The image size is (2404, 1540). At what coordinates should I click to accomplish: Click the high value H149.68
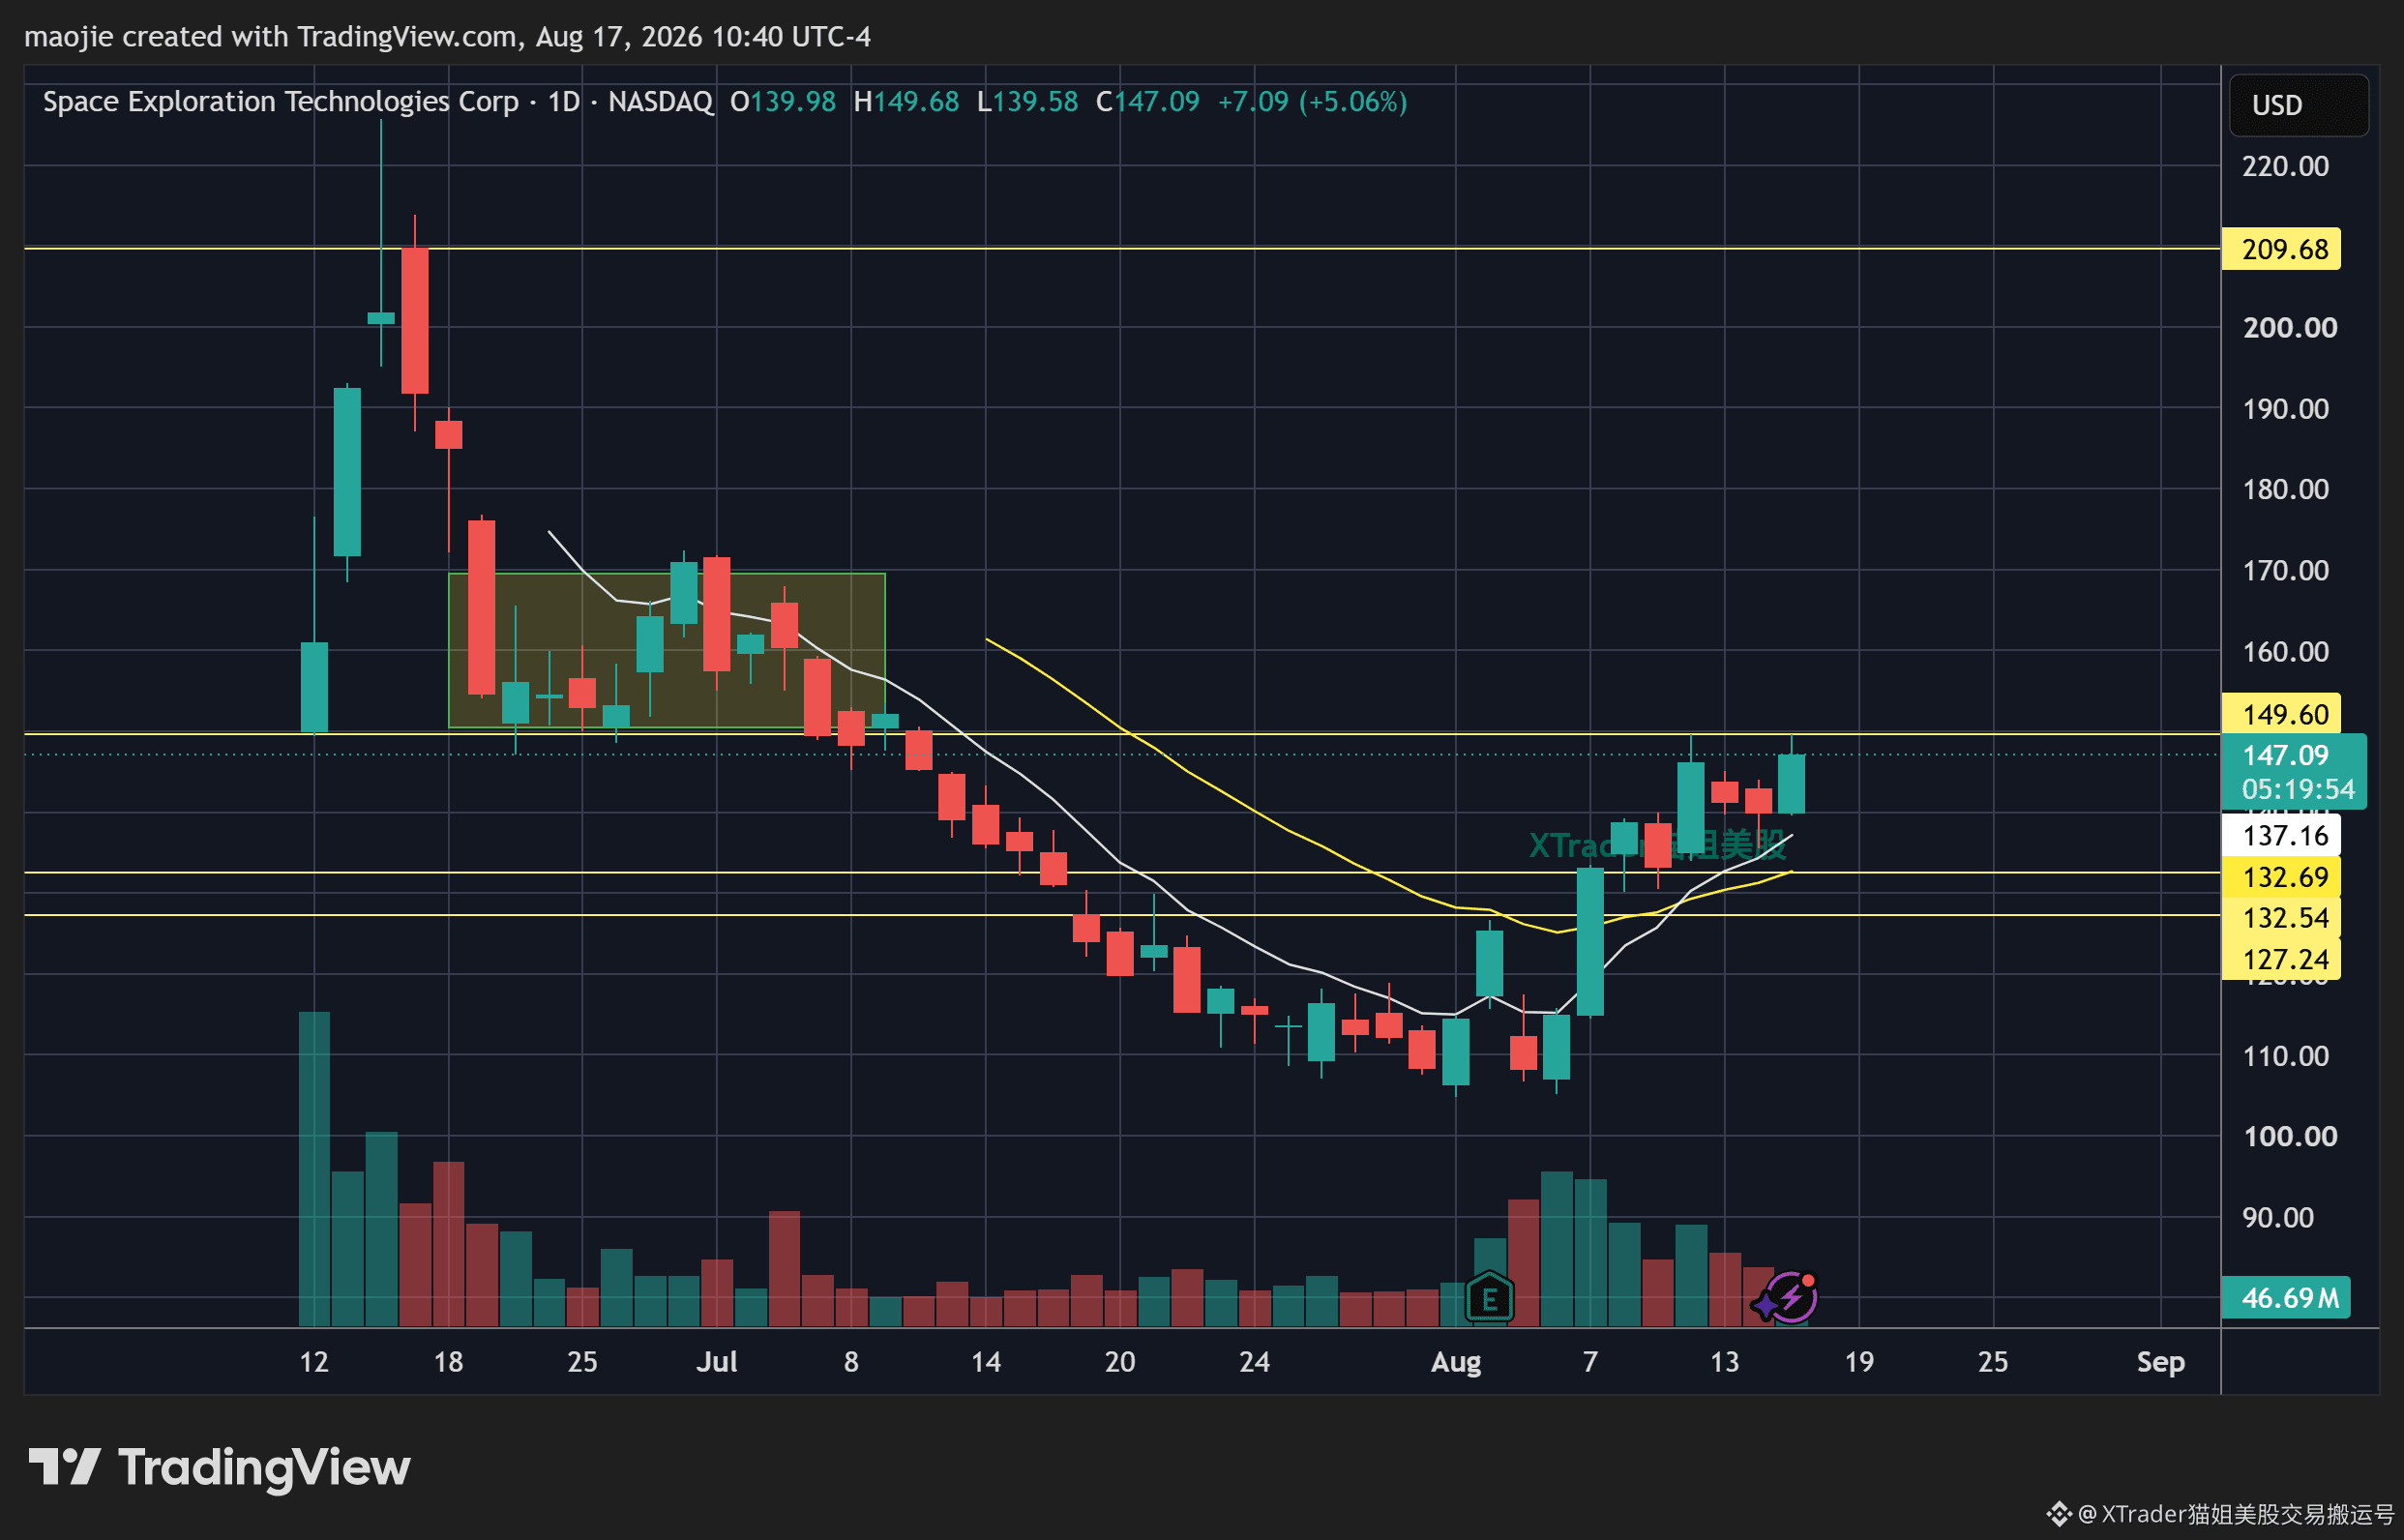point(906,102)
